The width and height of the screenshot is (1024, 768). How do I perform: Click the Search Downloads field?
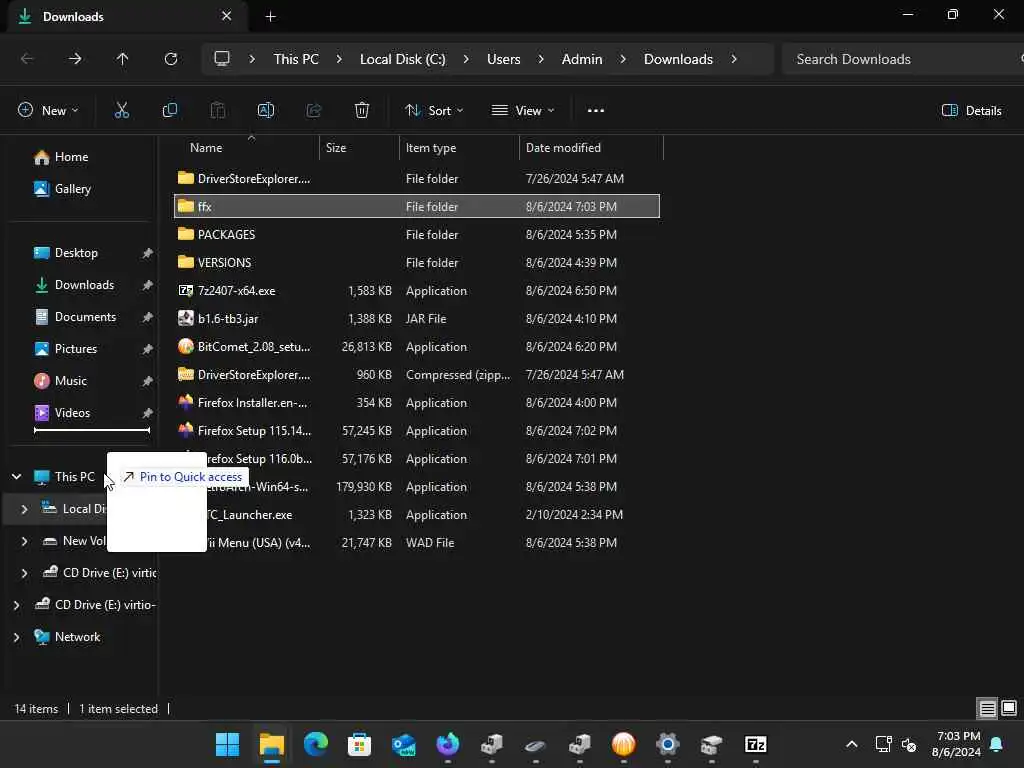click(904, 59)
